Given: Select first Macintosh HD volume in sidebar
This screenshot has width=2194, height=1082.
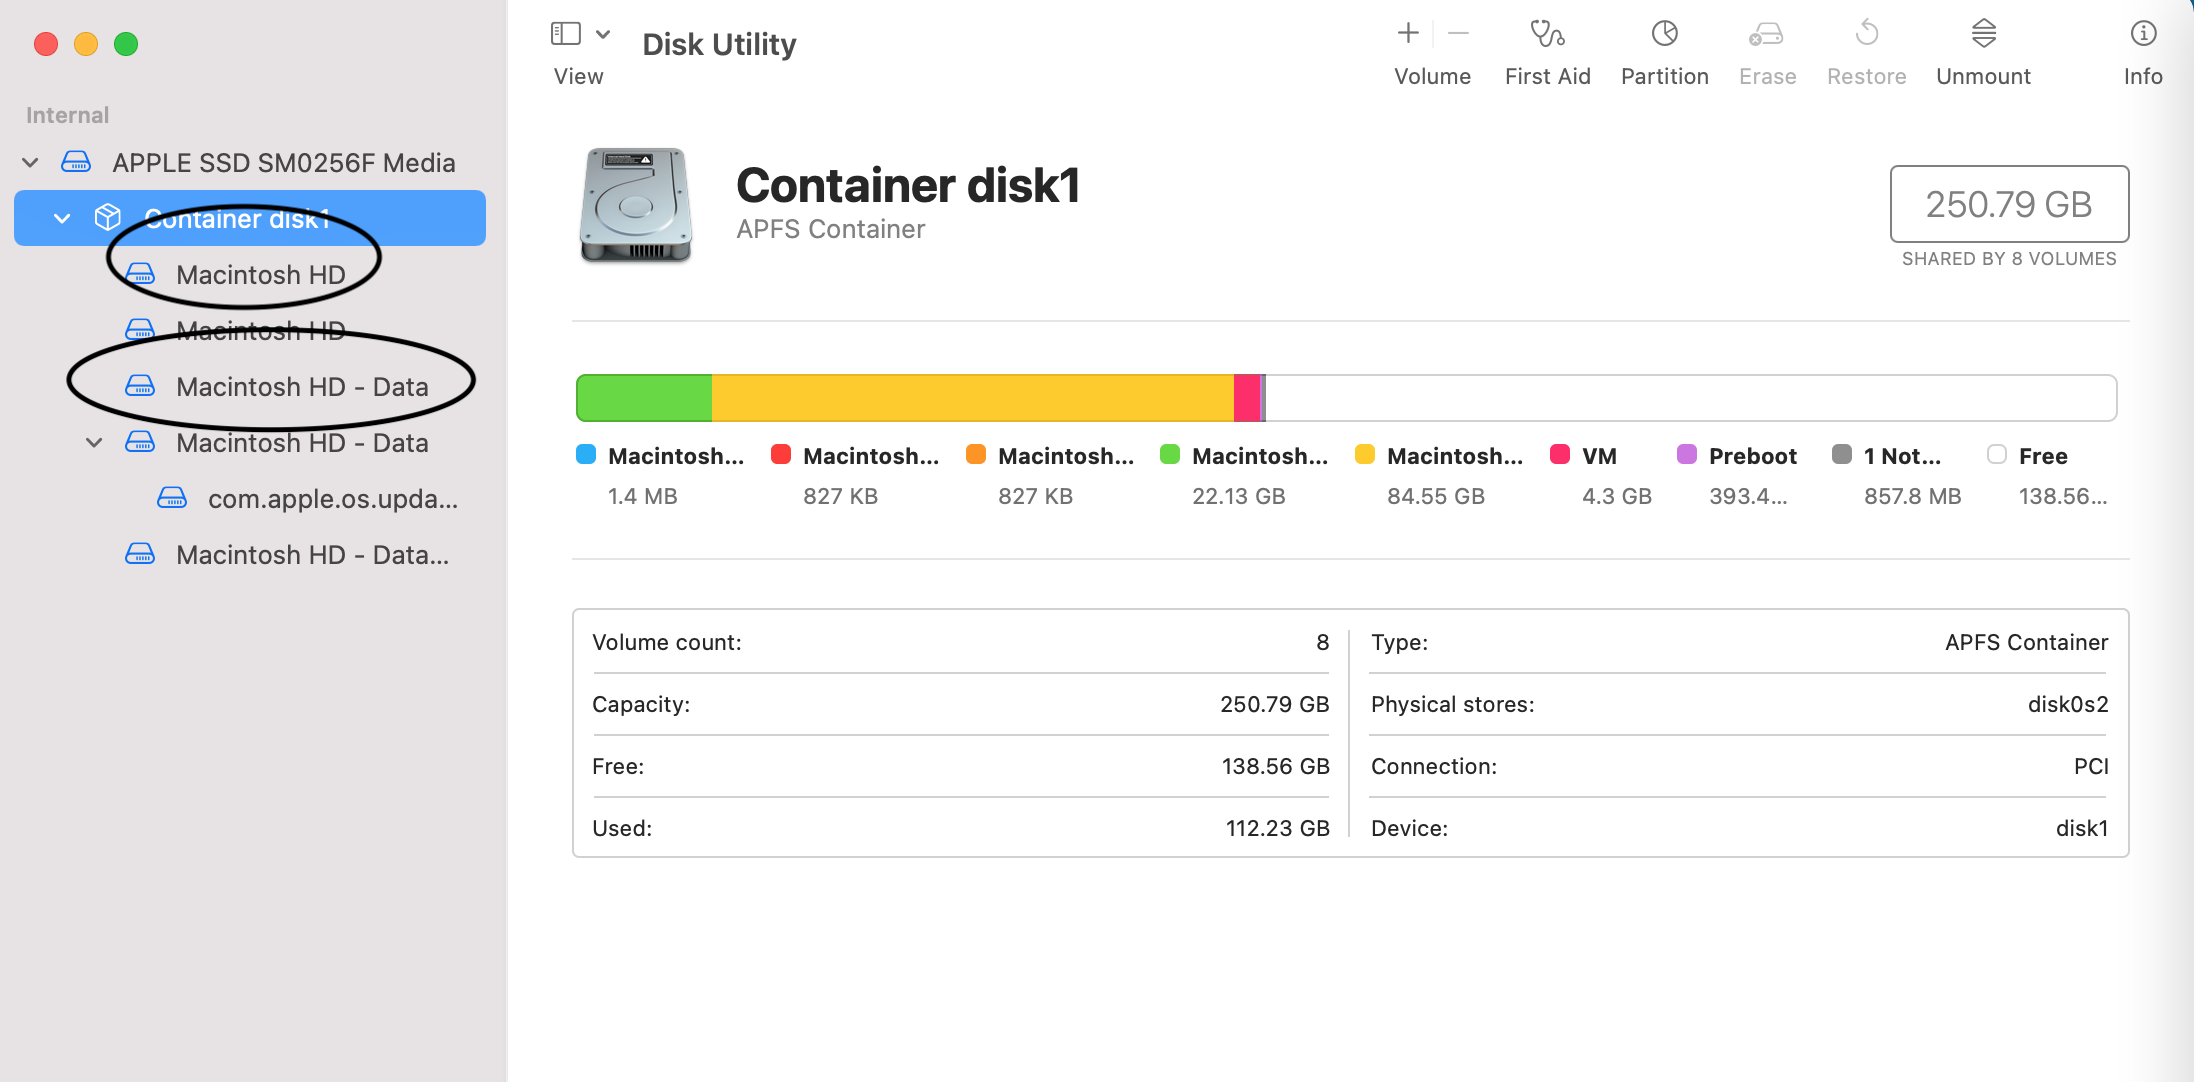Looking at the screenshot, I should pos(260,274).
